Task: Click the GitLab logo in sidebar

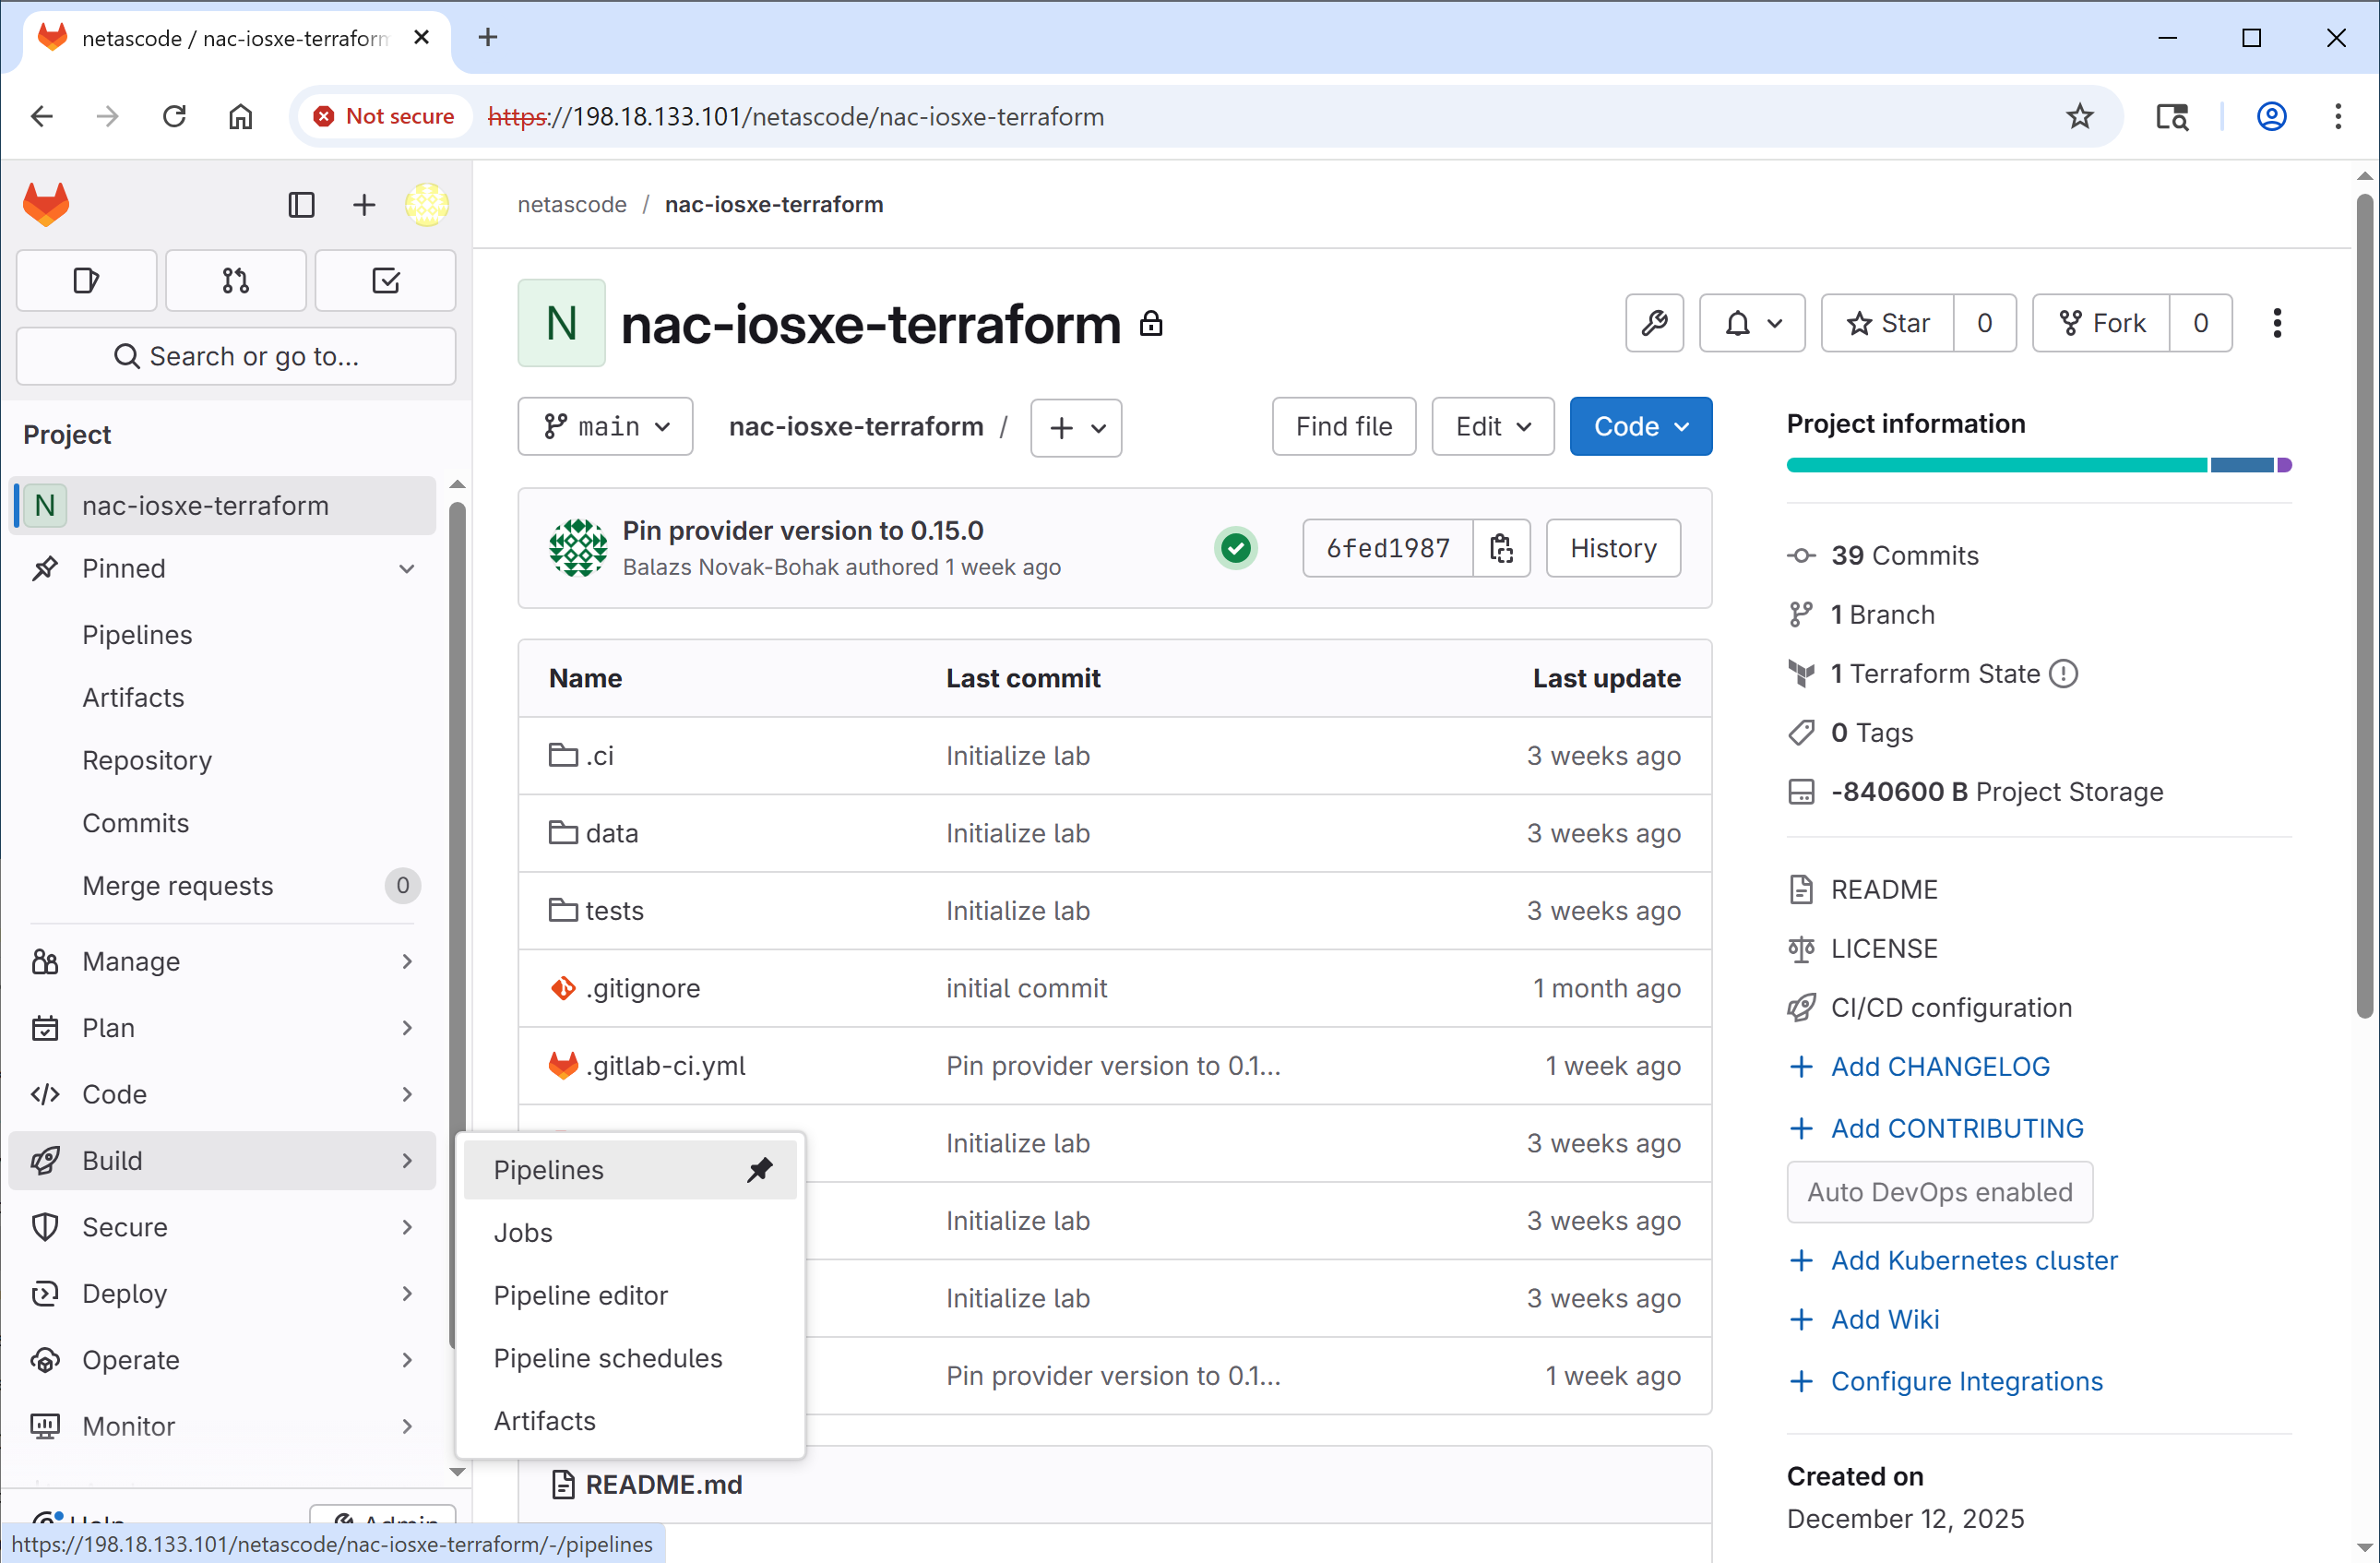Action: coord(46,204)
